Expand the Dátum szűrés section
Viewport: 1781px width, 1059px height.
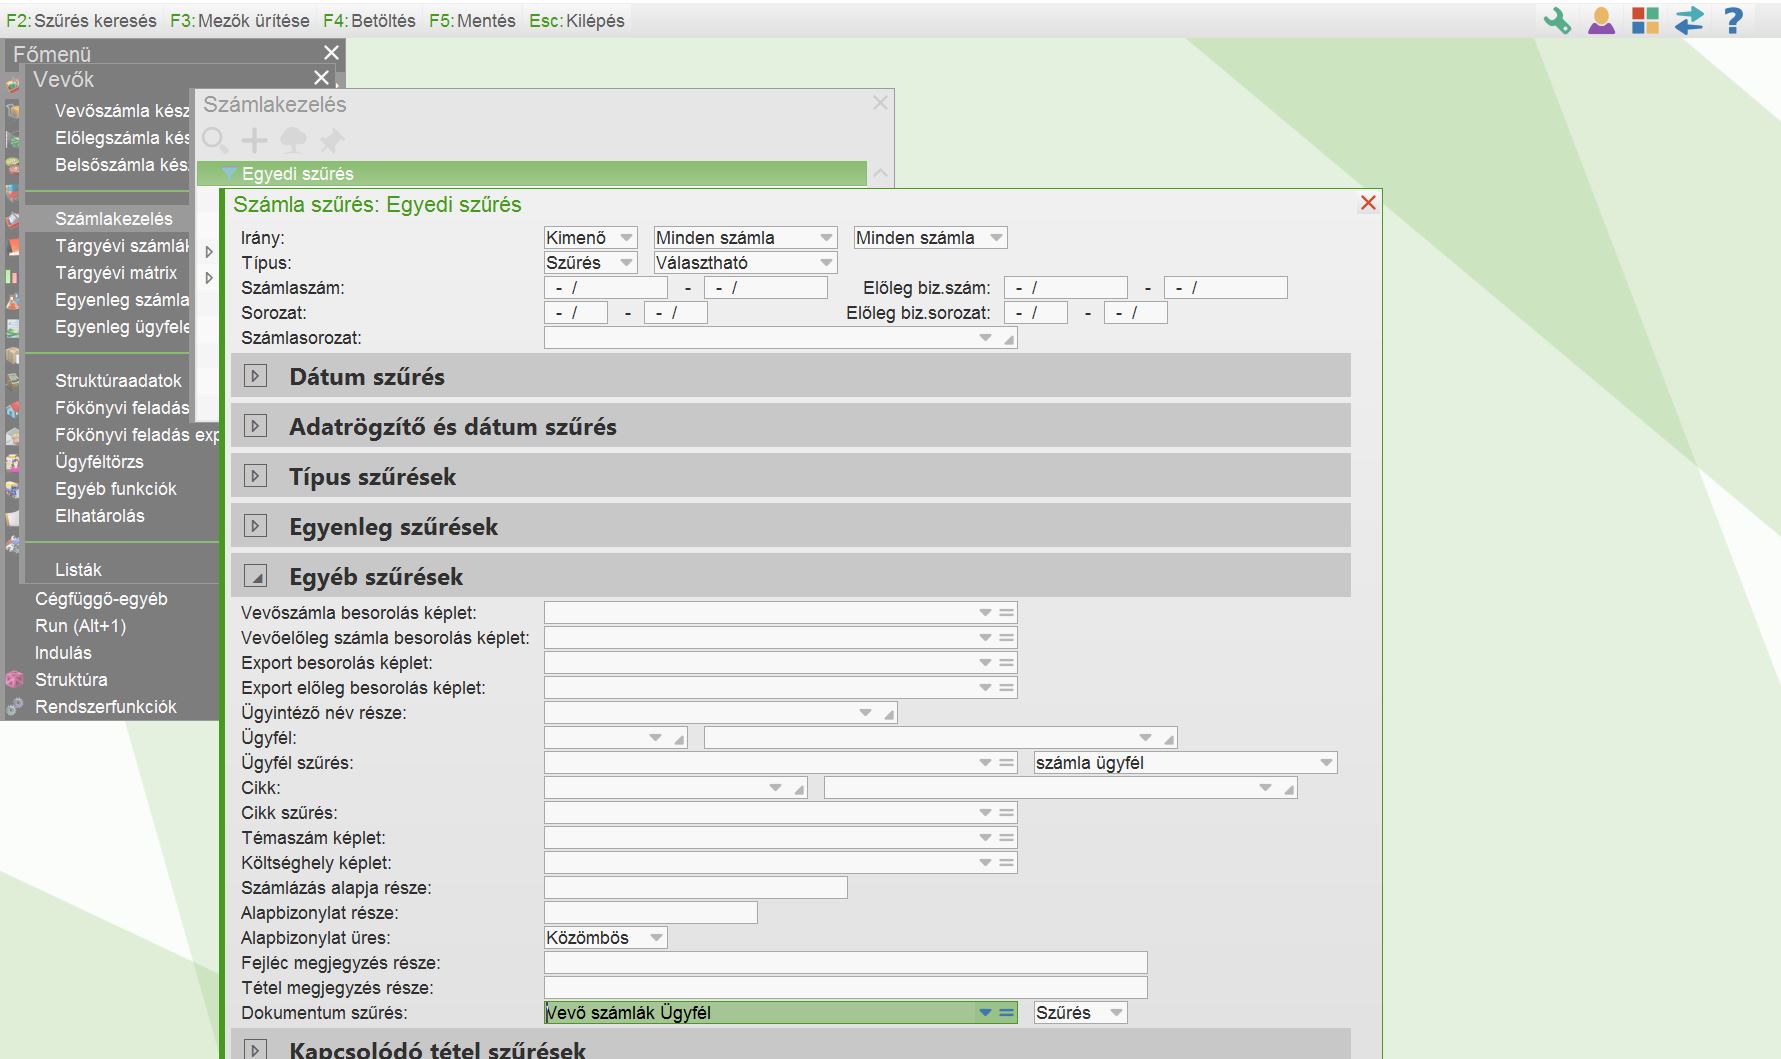tap(256, 376)
